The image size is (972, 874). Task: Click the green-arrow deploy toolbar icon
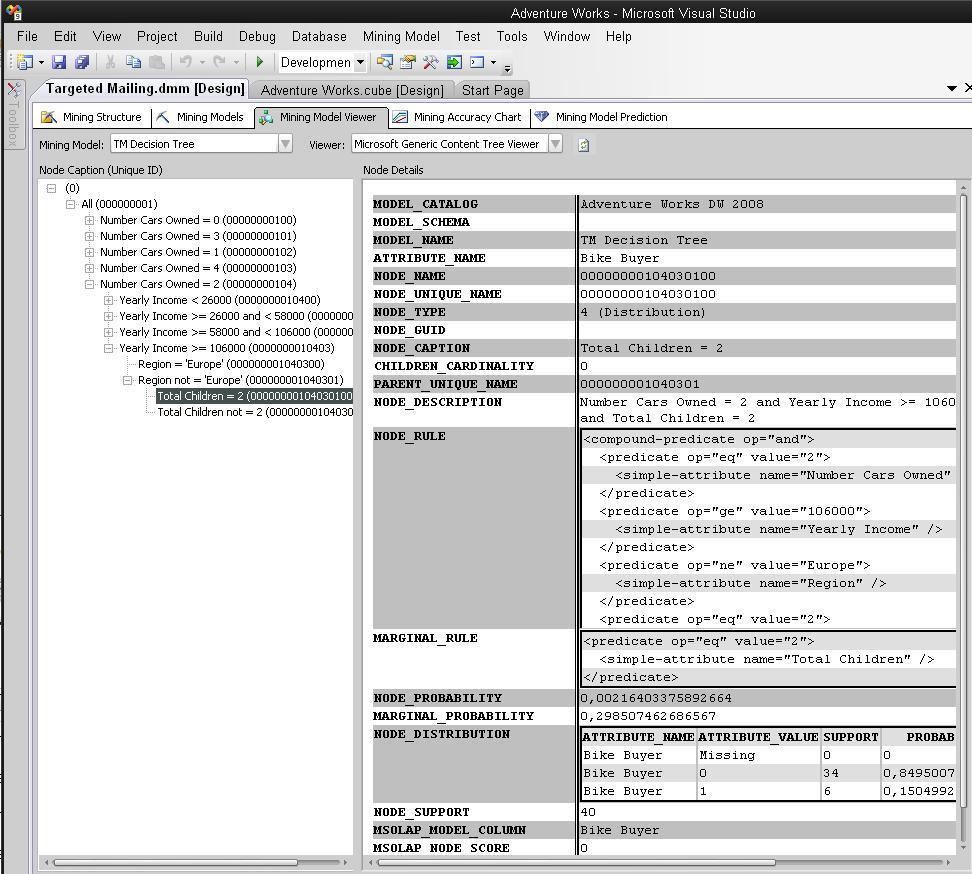[x=454, y=62]
